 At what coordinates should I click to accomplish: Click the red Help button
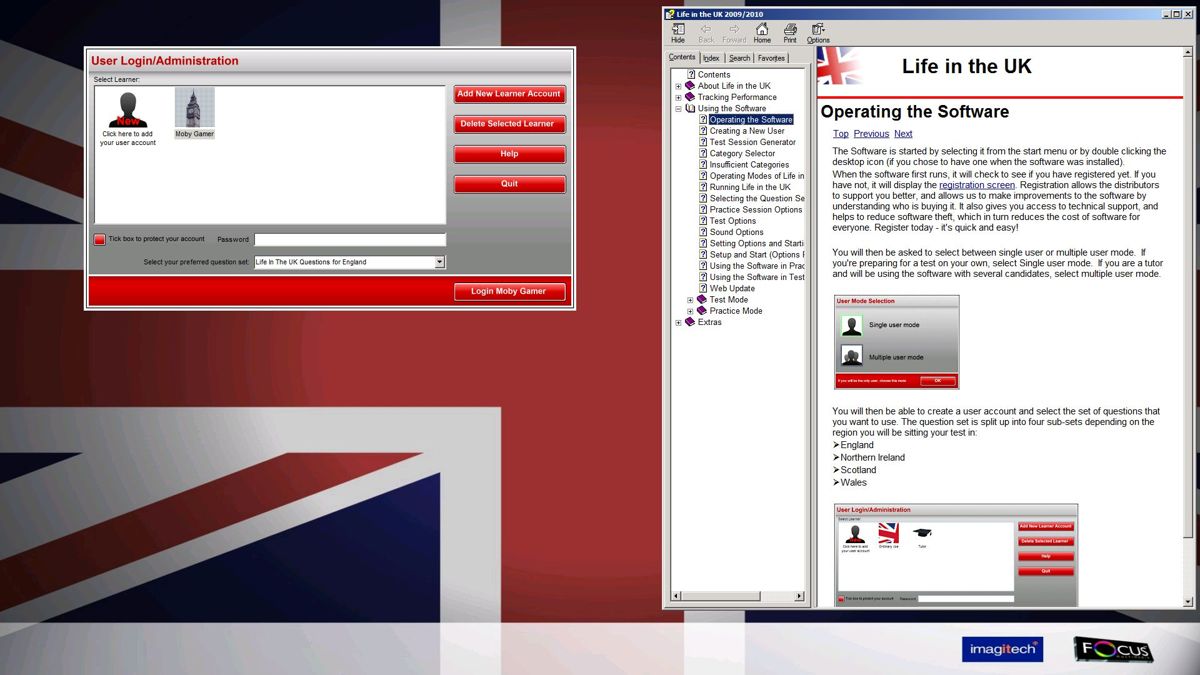click(509, 154)
